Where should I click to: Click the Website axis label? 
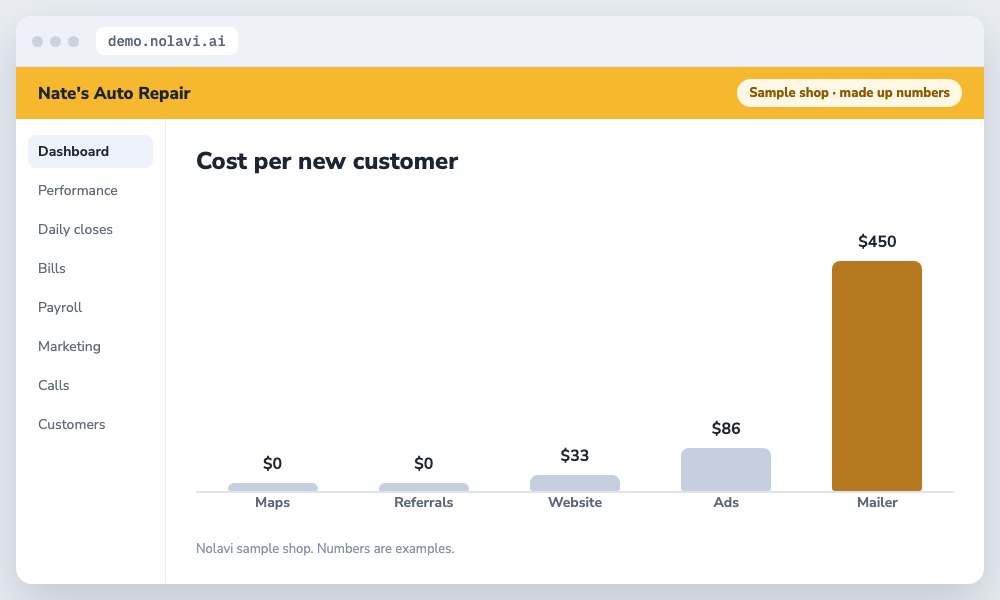575,502
